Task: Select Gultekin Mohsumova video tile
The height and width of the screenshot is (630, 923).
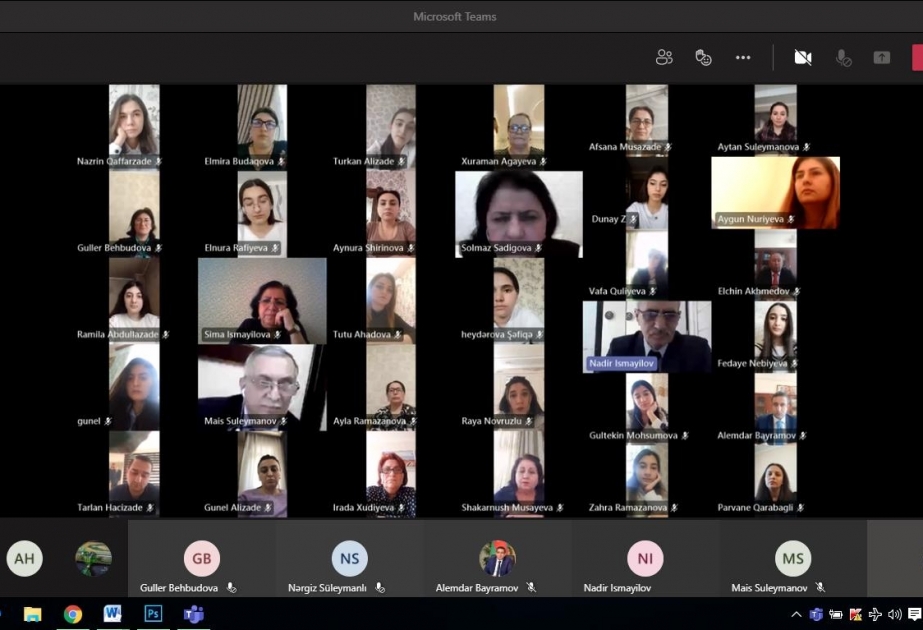Action: pos(647,409)
